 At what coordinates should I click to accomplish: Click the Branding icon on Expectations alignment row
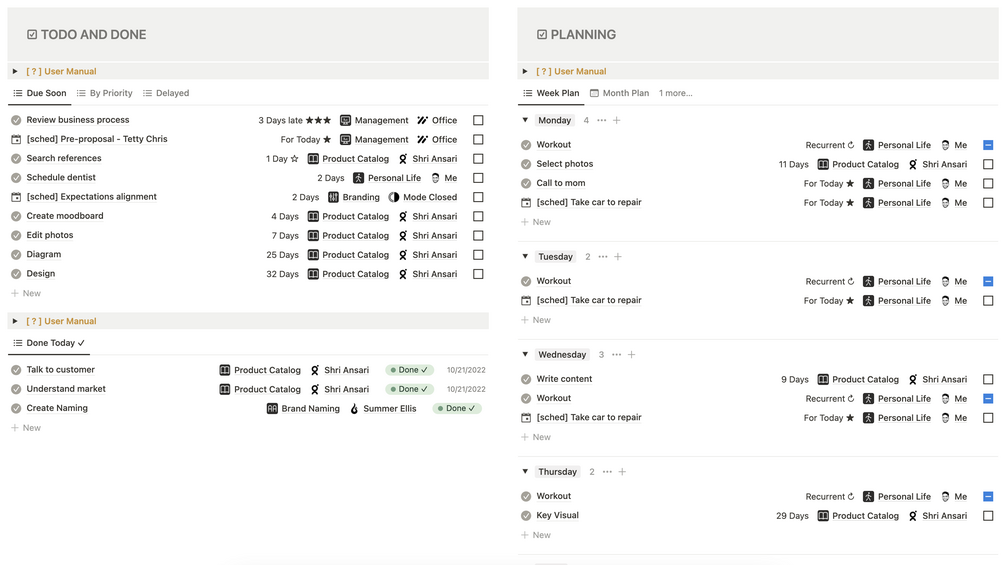point(333,197)
